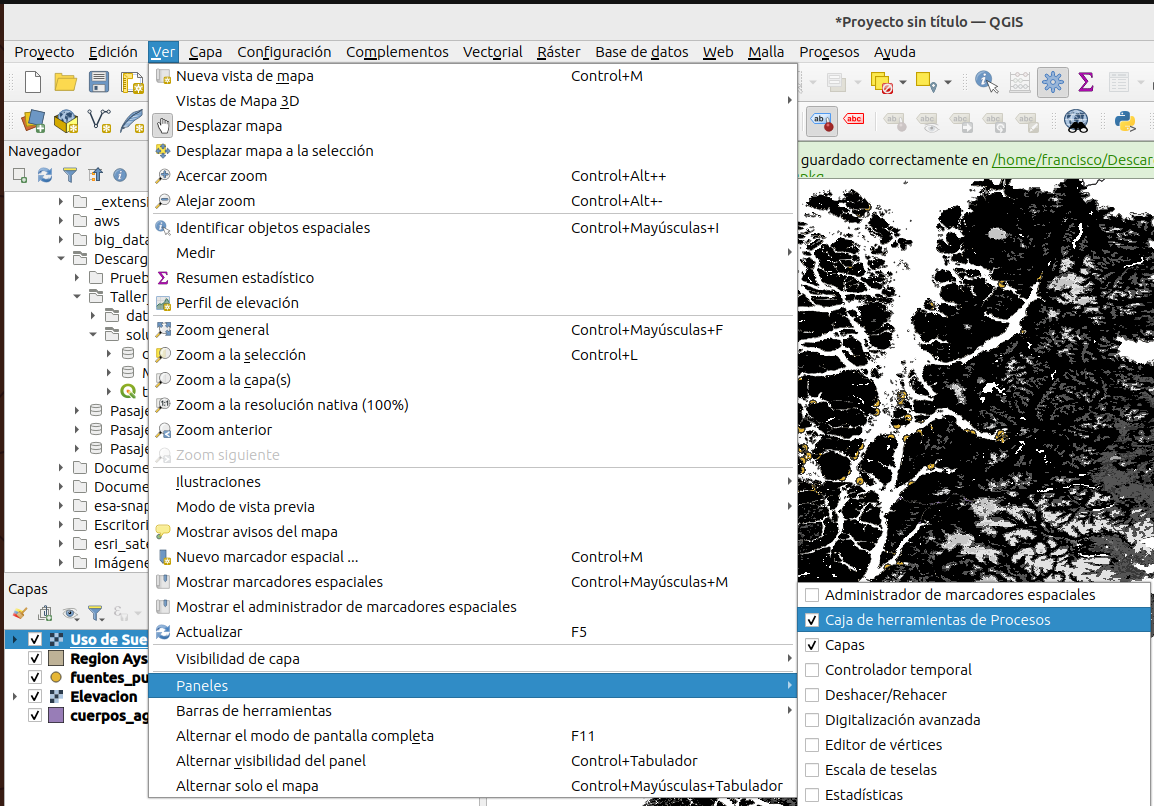Screen dimensions: 1154x806
Task: Click the purple Sigma statistical summary icon
Action: [1085, 82]
